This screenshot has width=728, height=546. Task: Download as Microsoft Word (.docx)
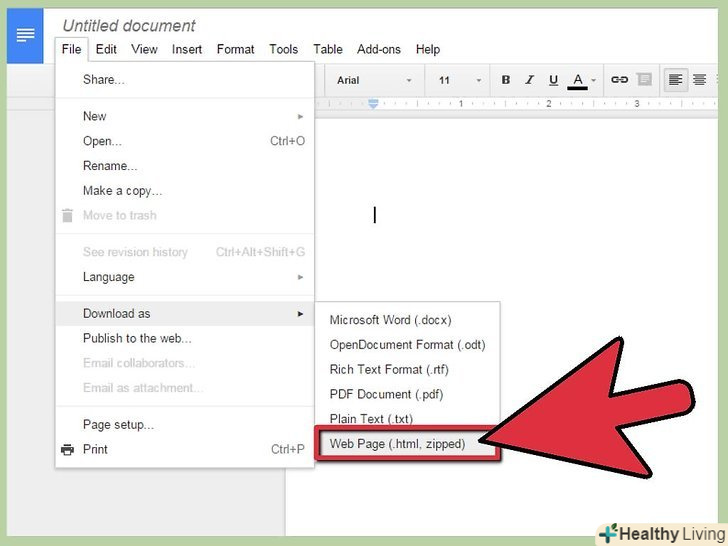click(407, 320)
